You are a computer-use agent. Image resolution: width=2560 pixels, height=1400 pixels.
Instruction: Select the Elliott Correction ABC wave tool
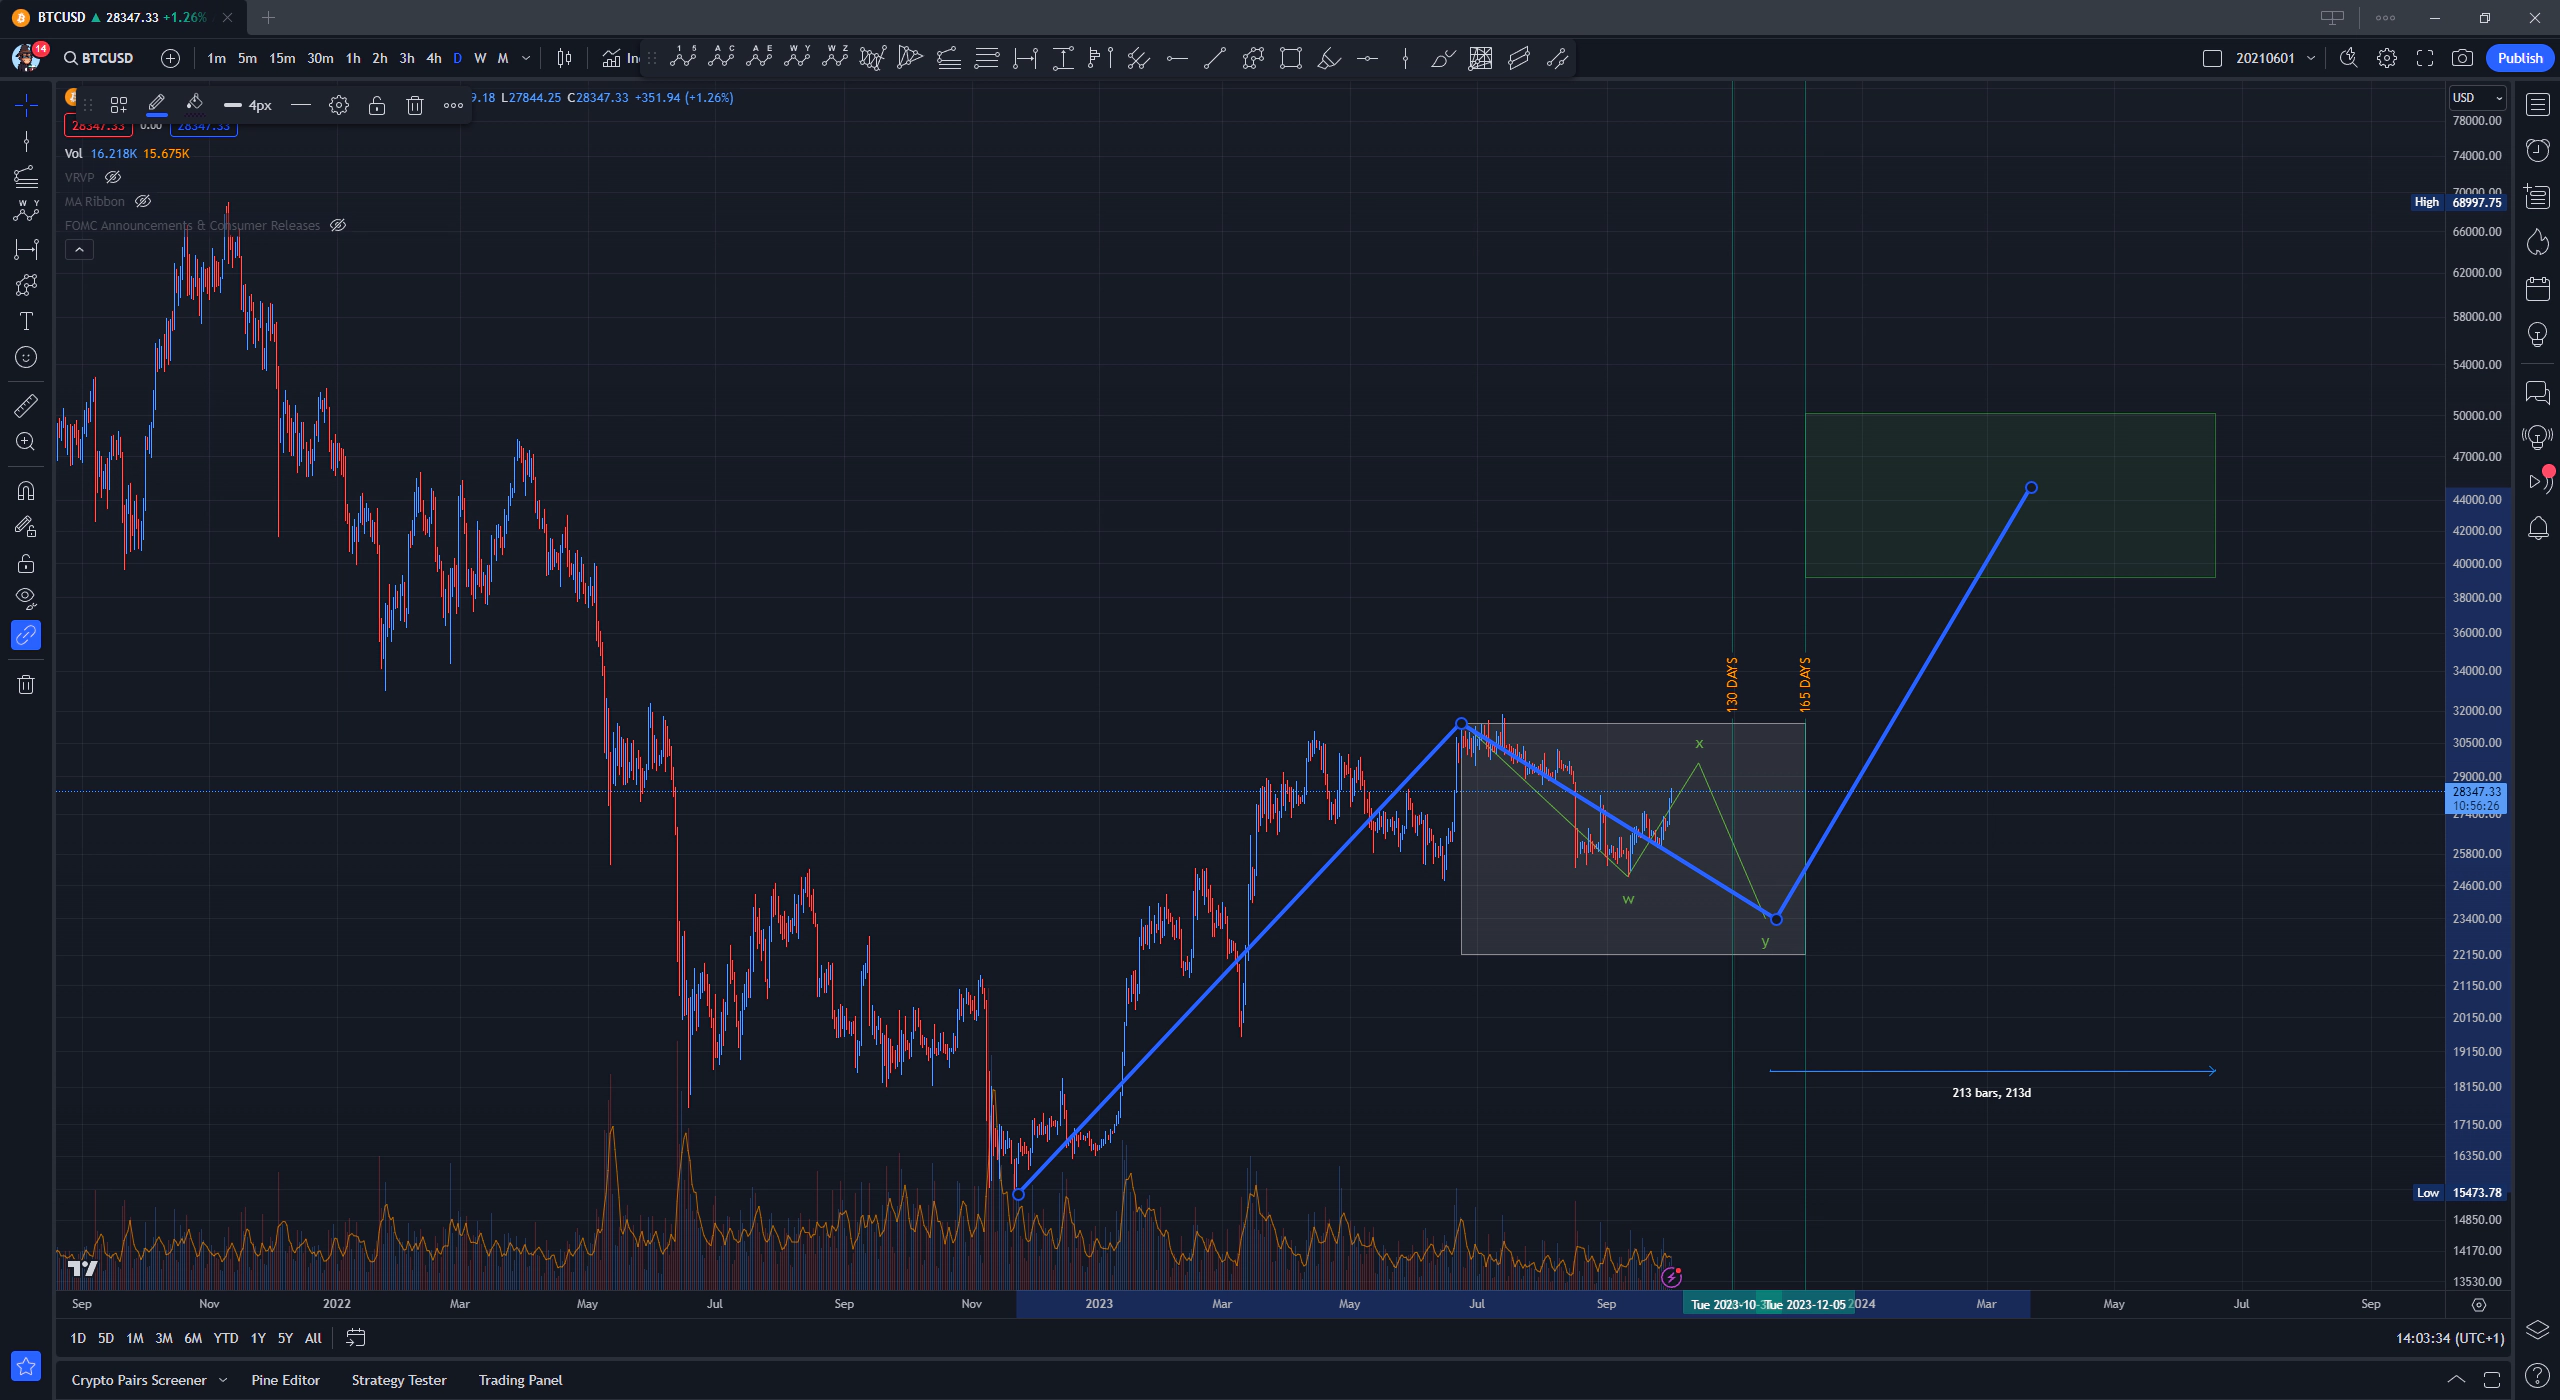[x=721, y=57]
